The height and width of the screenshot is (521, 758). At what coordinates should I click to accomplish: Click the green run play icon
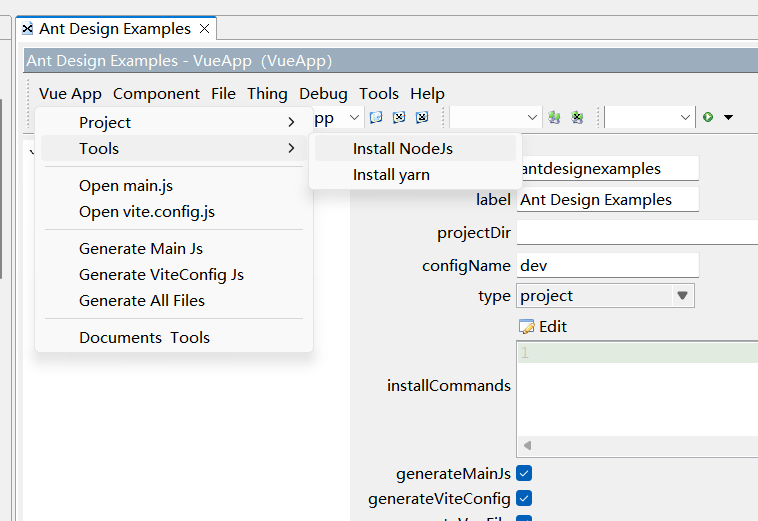tap(708, 117)
